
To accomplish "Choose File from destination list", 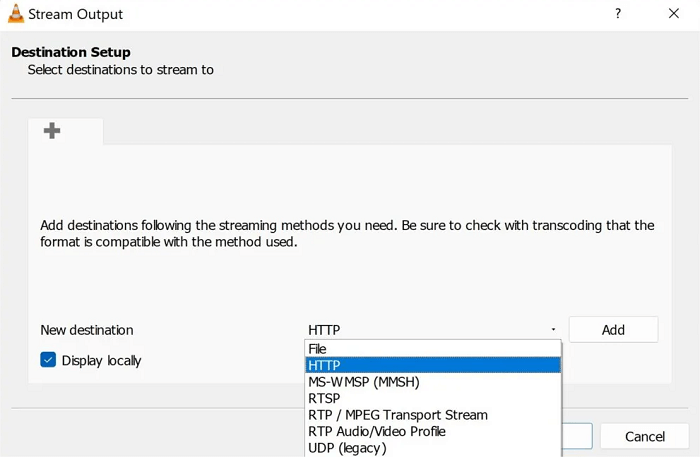I will coord(433,349).
